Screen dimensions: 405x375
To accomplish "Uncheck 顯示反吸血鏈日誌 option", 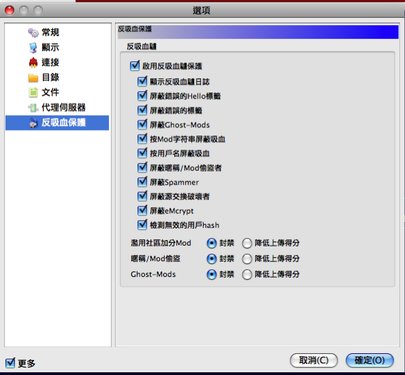I will point(142,81).
